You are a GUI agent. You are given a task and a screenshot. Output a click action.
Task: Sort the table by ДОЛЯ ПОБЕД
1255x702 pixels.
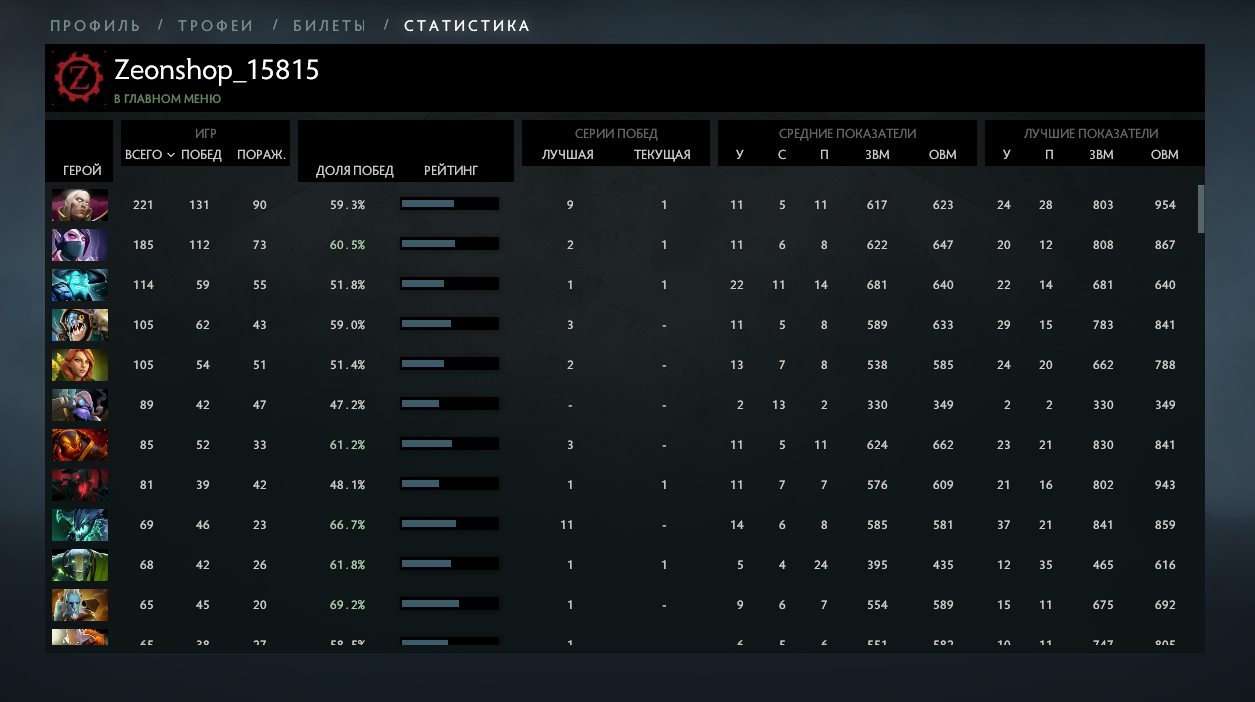[x=355, y=170]
